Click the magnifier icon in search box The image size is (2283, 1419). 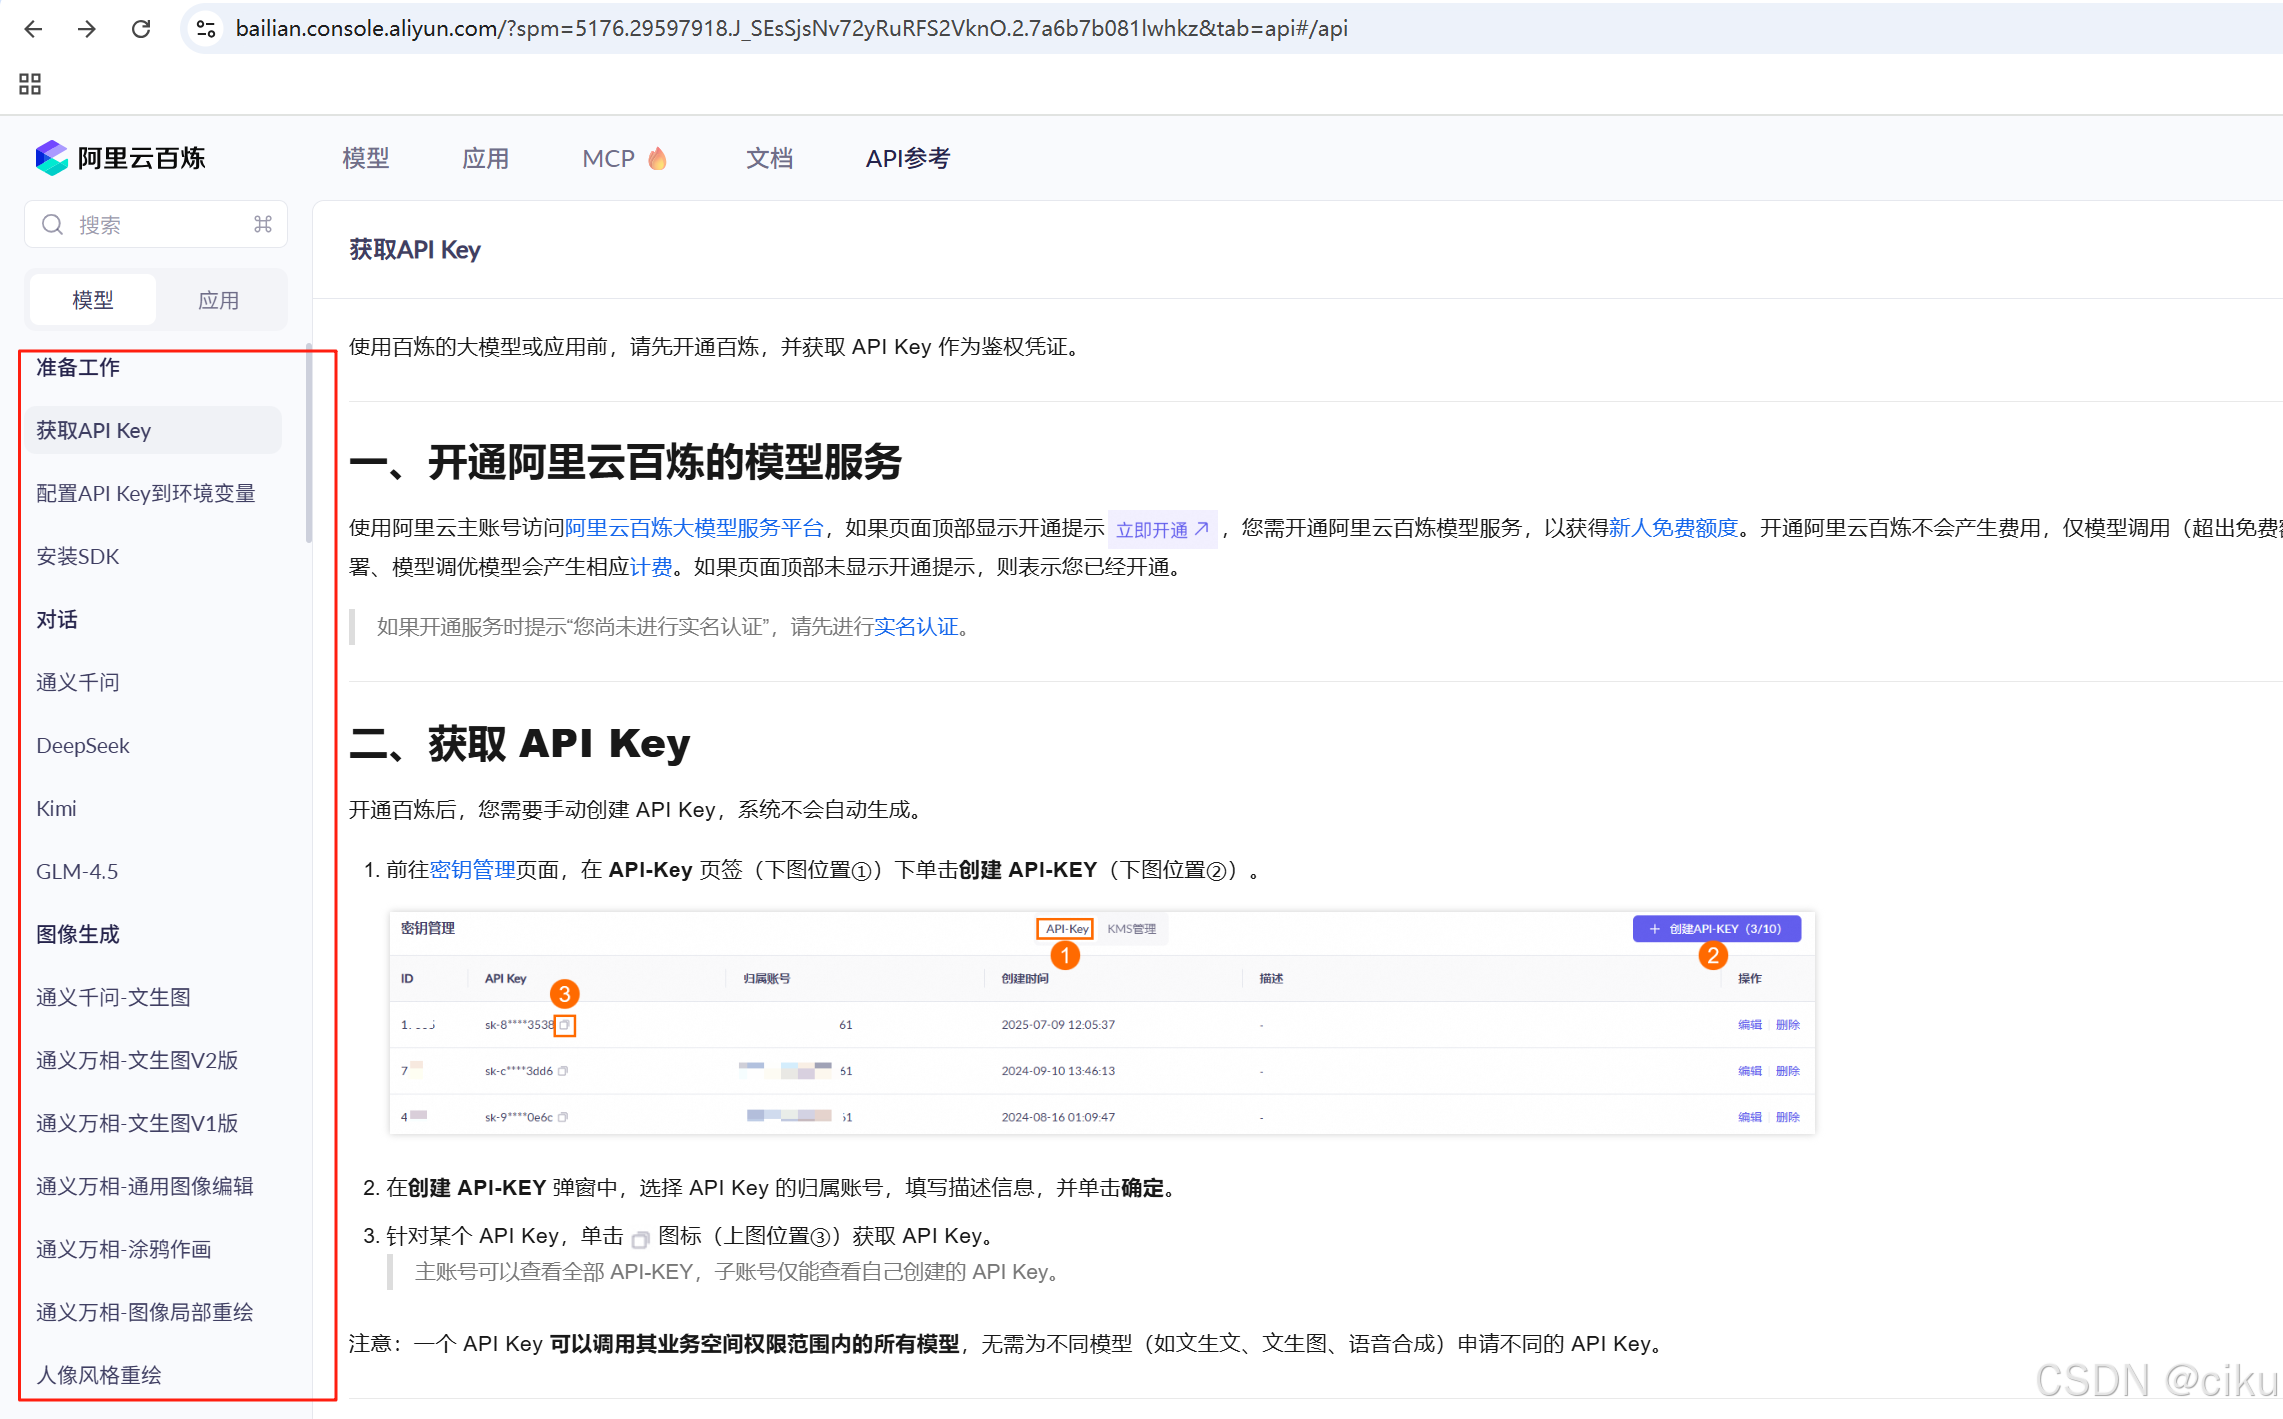click(52, 225)
